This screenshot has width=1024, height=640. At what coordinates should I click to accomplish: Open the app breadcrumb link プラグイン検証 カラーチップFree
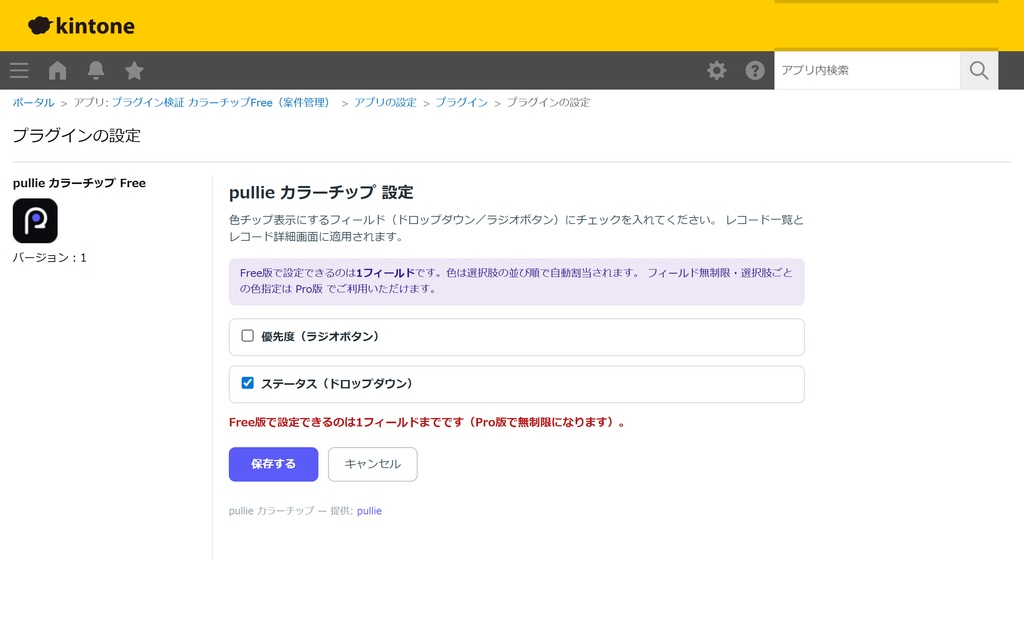222,103
